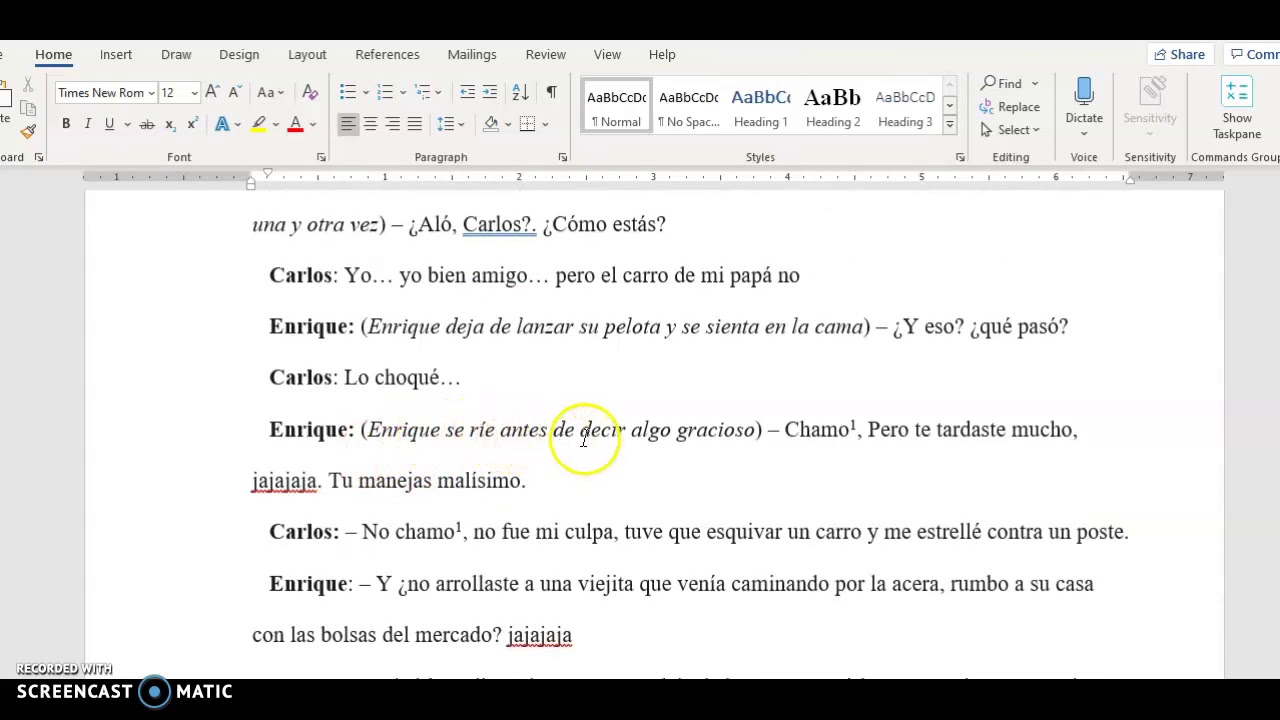This screenshot has width=1280, height=720.
Task: Increase paragraph indent
Action: pyautogui.click(x=489, y=93)
